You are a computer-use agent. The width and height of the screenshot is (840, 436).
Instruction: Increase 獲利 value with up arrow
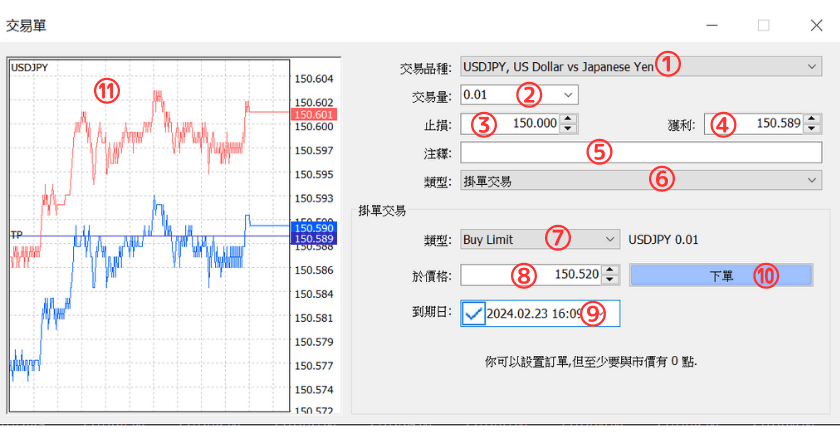click(x=811, y=119)
